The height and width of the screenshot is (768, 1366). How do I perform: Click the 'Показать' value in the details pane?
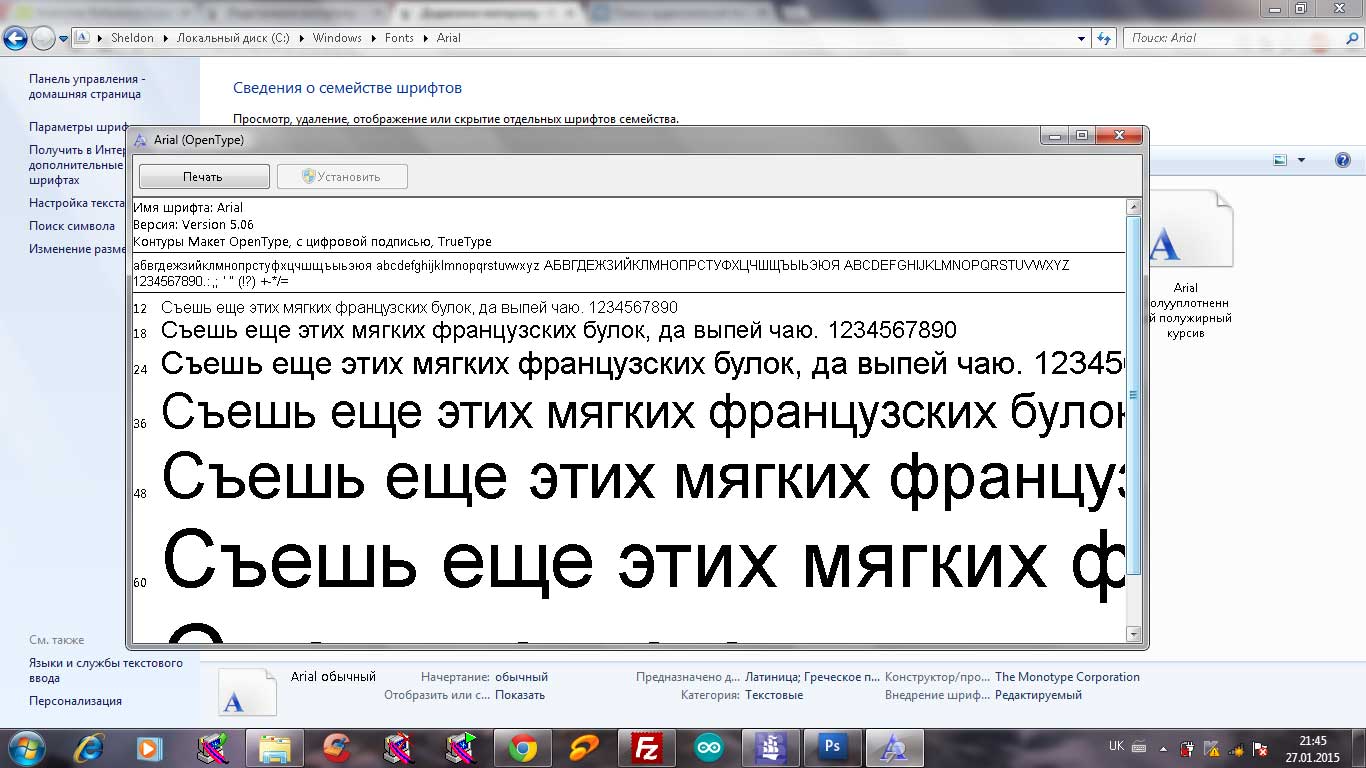tap(520, 695)
